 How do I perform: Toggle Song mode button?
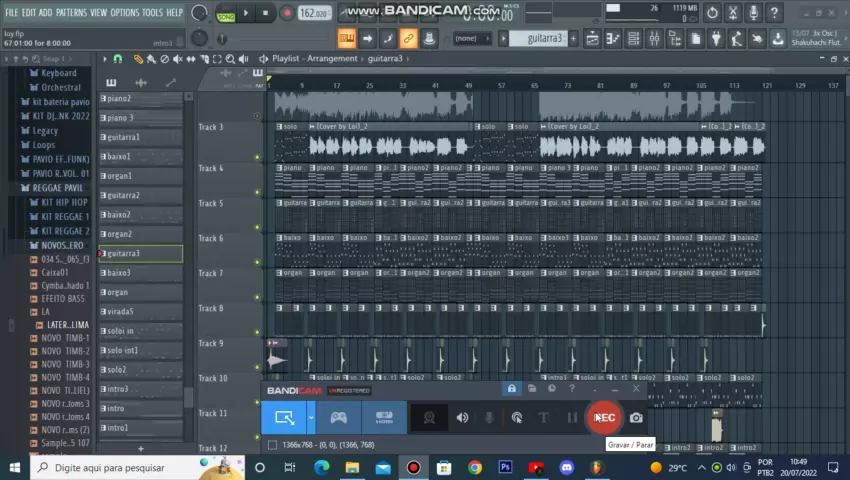pos(227,16)
